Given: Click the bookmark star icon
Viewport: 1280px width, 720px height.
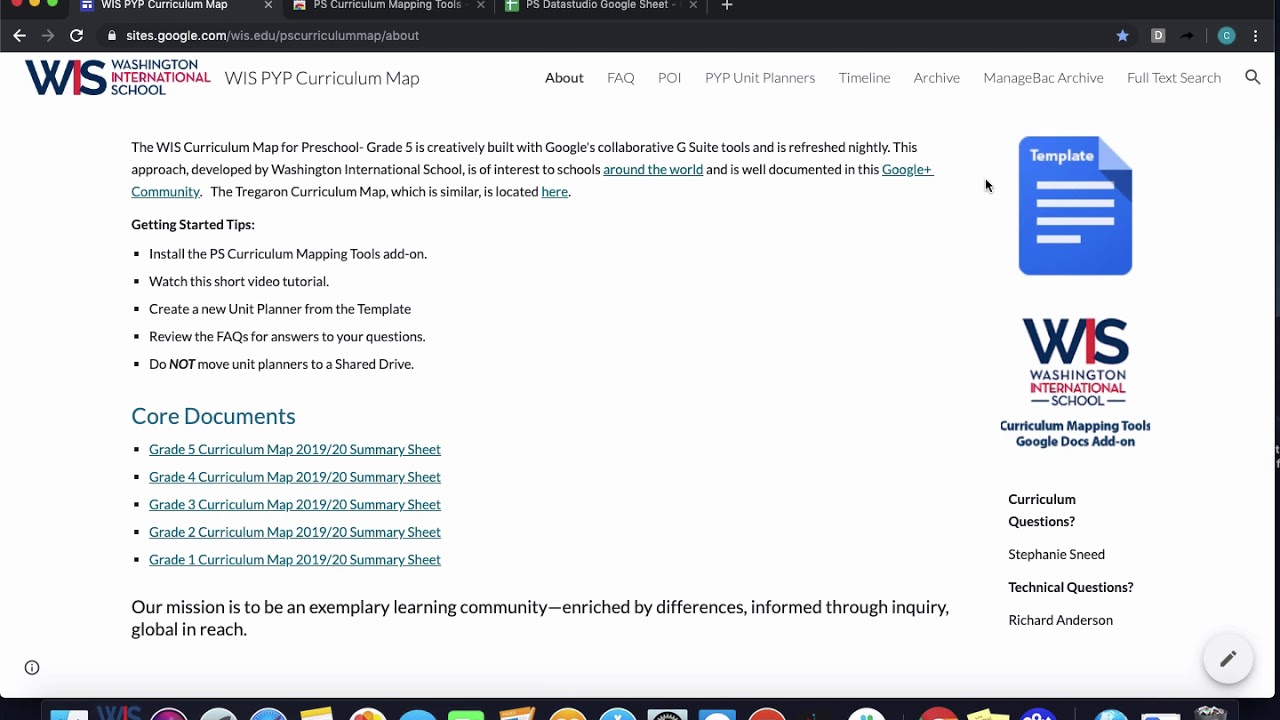Looking at the screenshot, I should tap(1122, 35).
